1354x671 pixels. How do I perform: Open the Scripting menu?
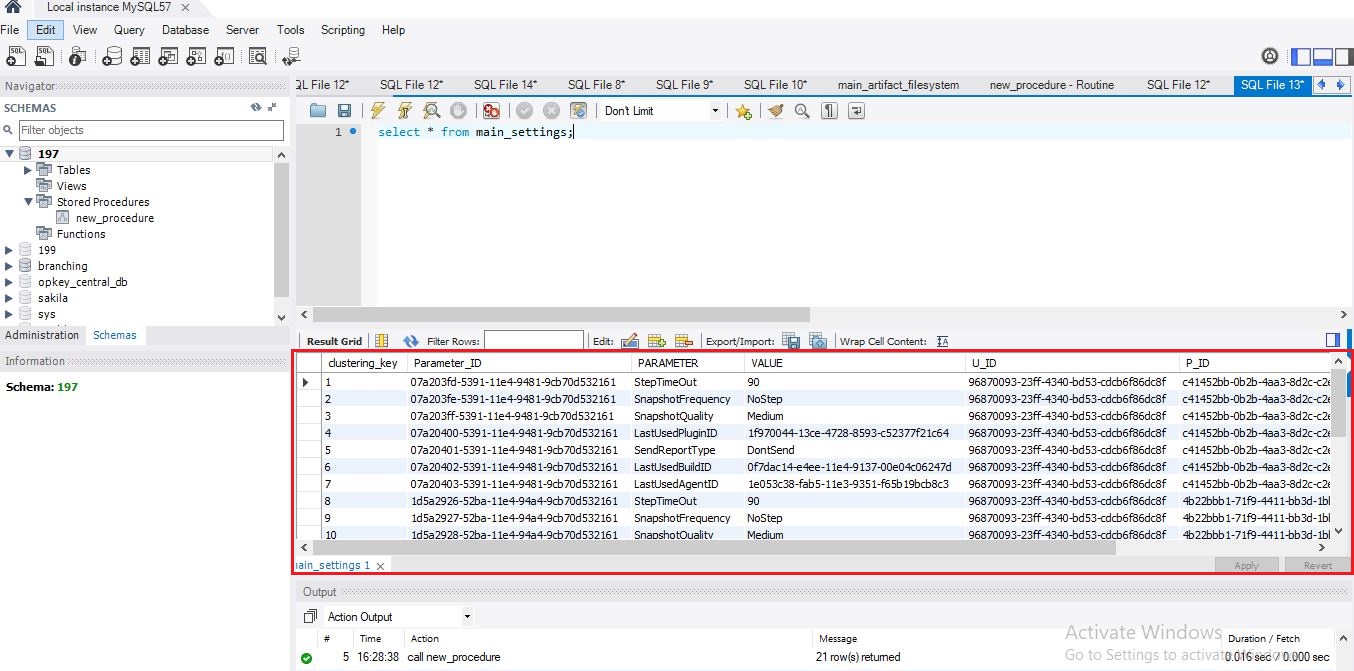pos(343,30)
